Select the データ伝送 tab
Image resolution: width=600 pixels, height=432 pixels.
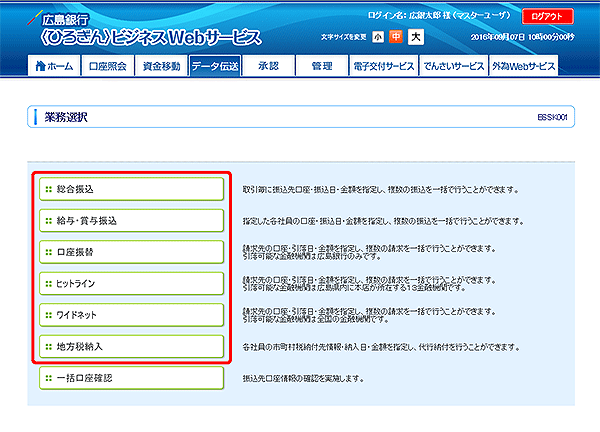click(x=214, y=66)
